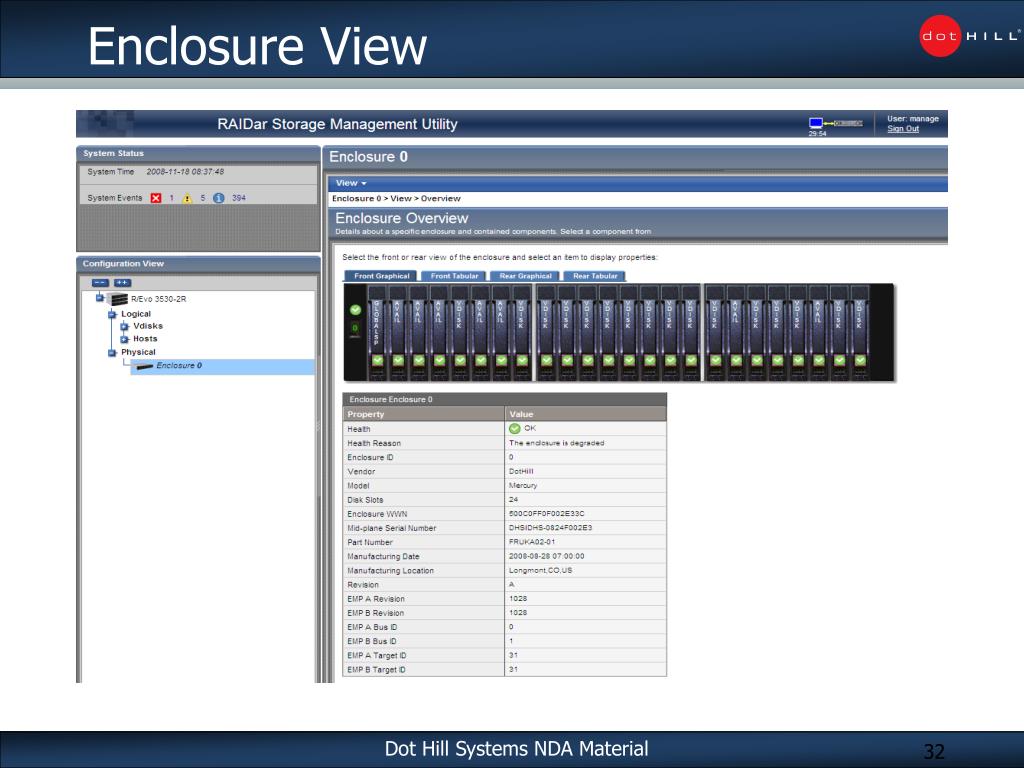Click the EMP A Bus ID row label
The image size is (1024, 768).
372,627
